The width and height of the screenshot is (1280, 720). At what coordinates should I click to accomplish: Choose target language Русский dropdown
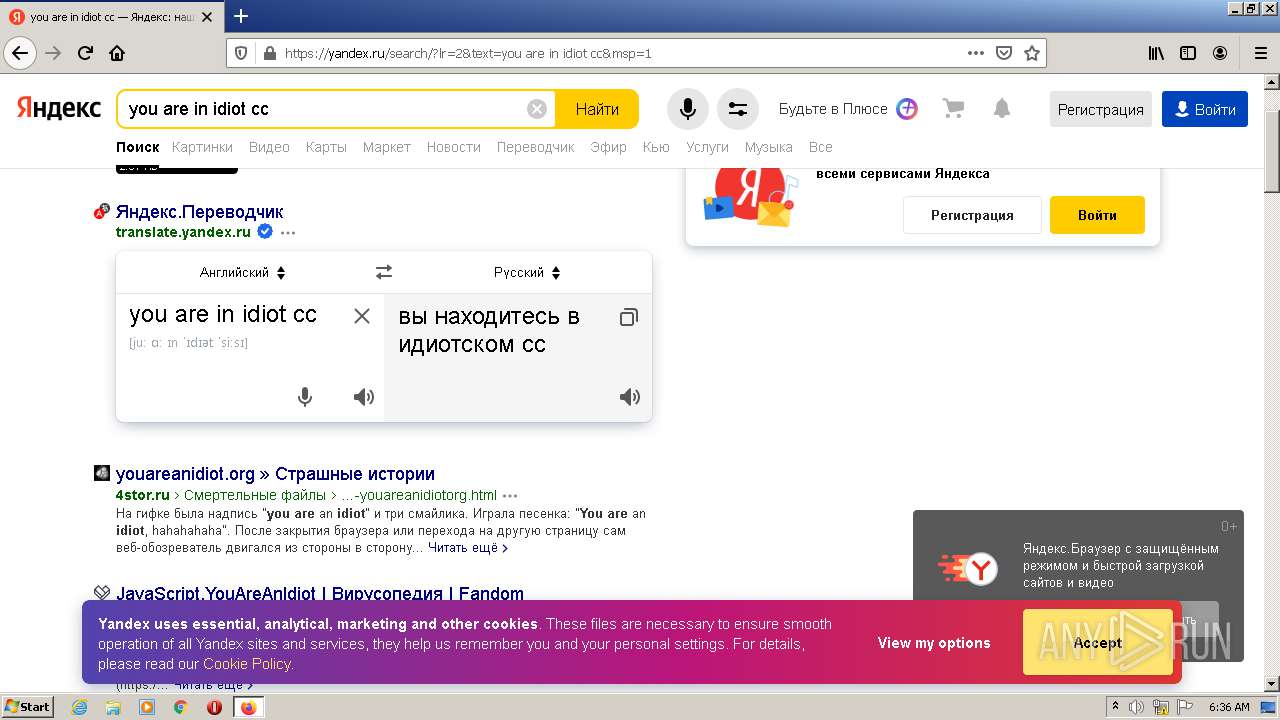click(x=527, y=272)
